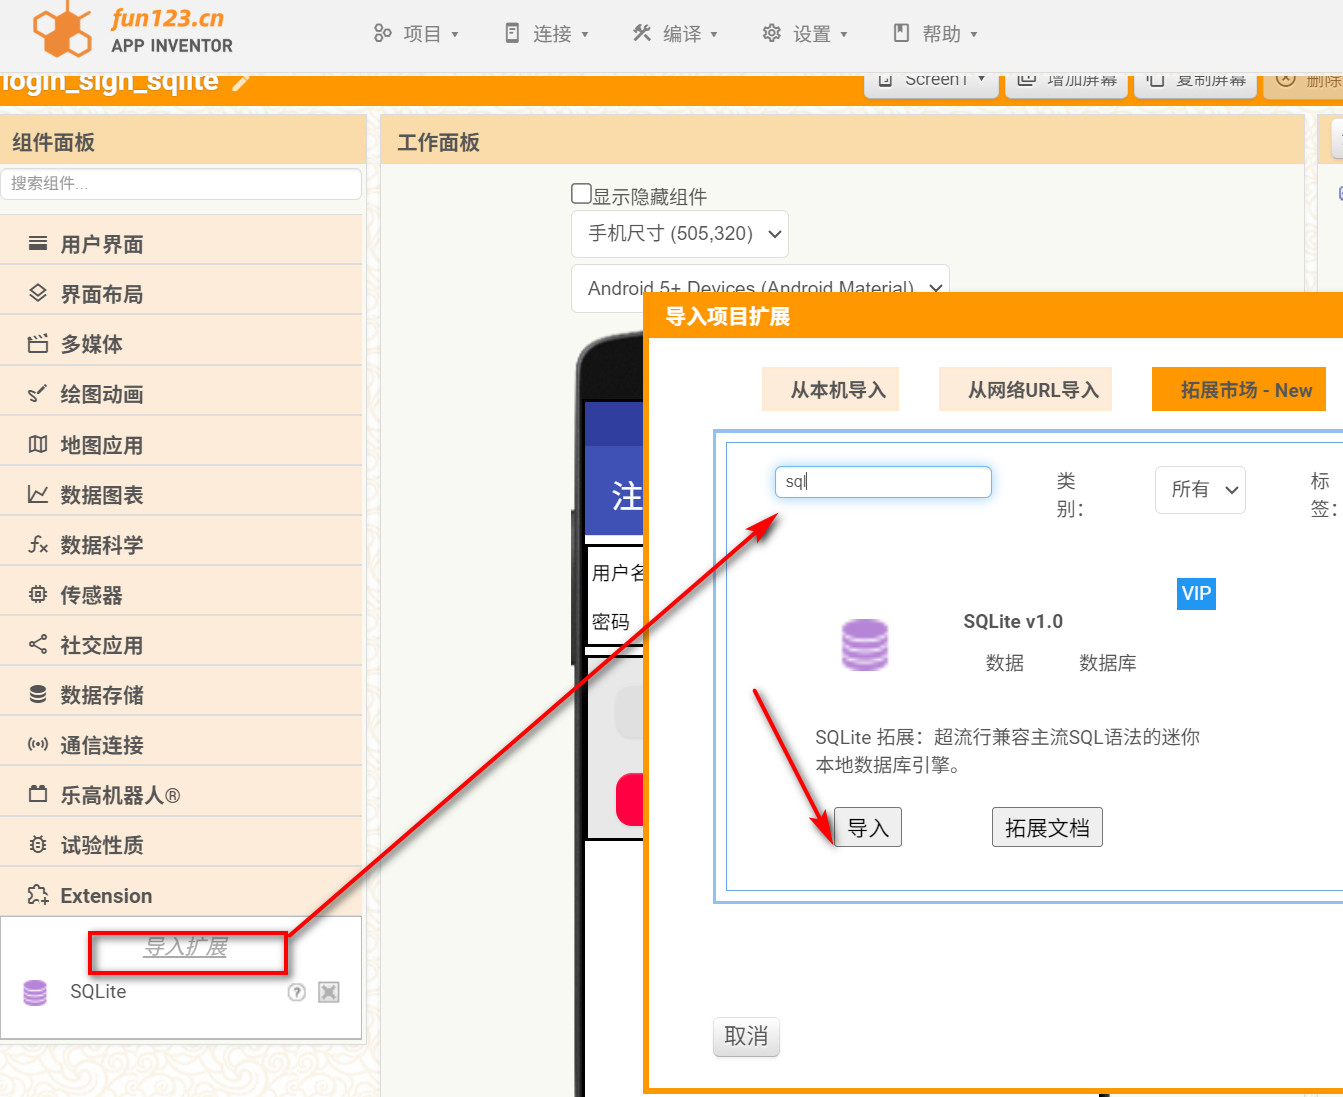The width and height of the screenshot is (1343, 1097).
Task: Click the pencil icon to rename project
Action: [x=241, y=81]
